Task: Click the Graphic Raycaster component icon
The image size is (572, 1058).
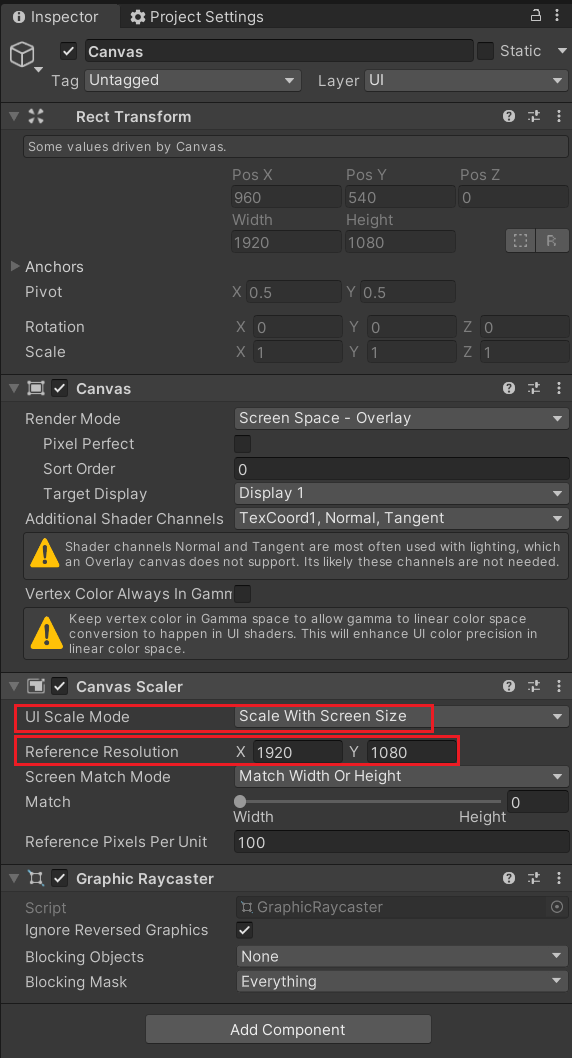Action: [x=36, y=879]
